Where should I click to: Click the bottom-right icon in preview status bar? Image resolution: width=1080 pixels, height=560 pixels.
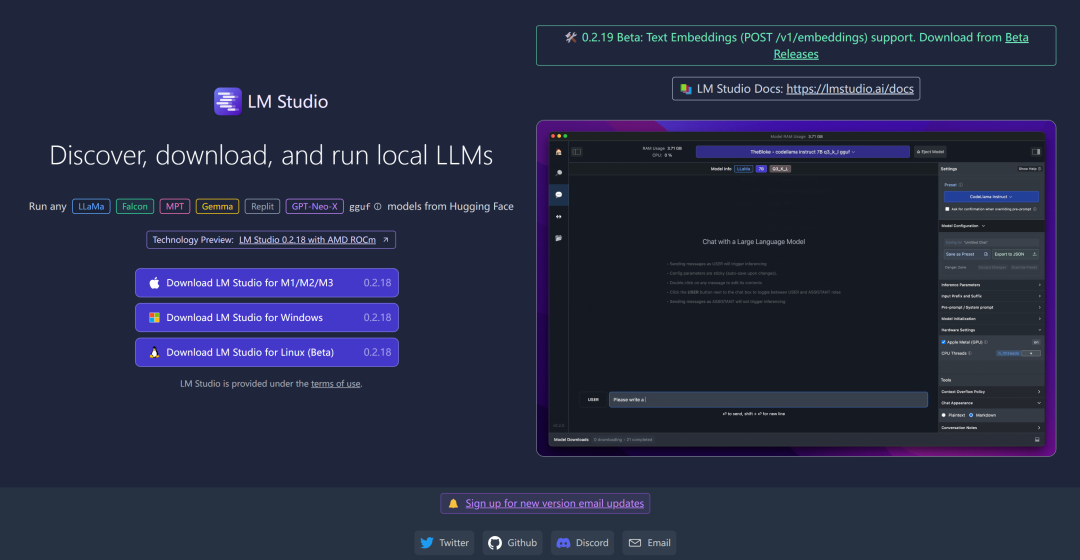pos(1037,439)
